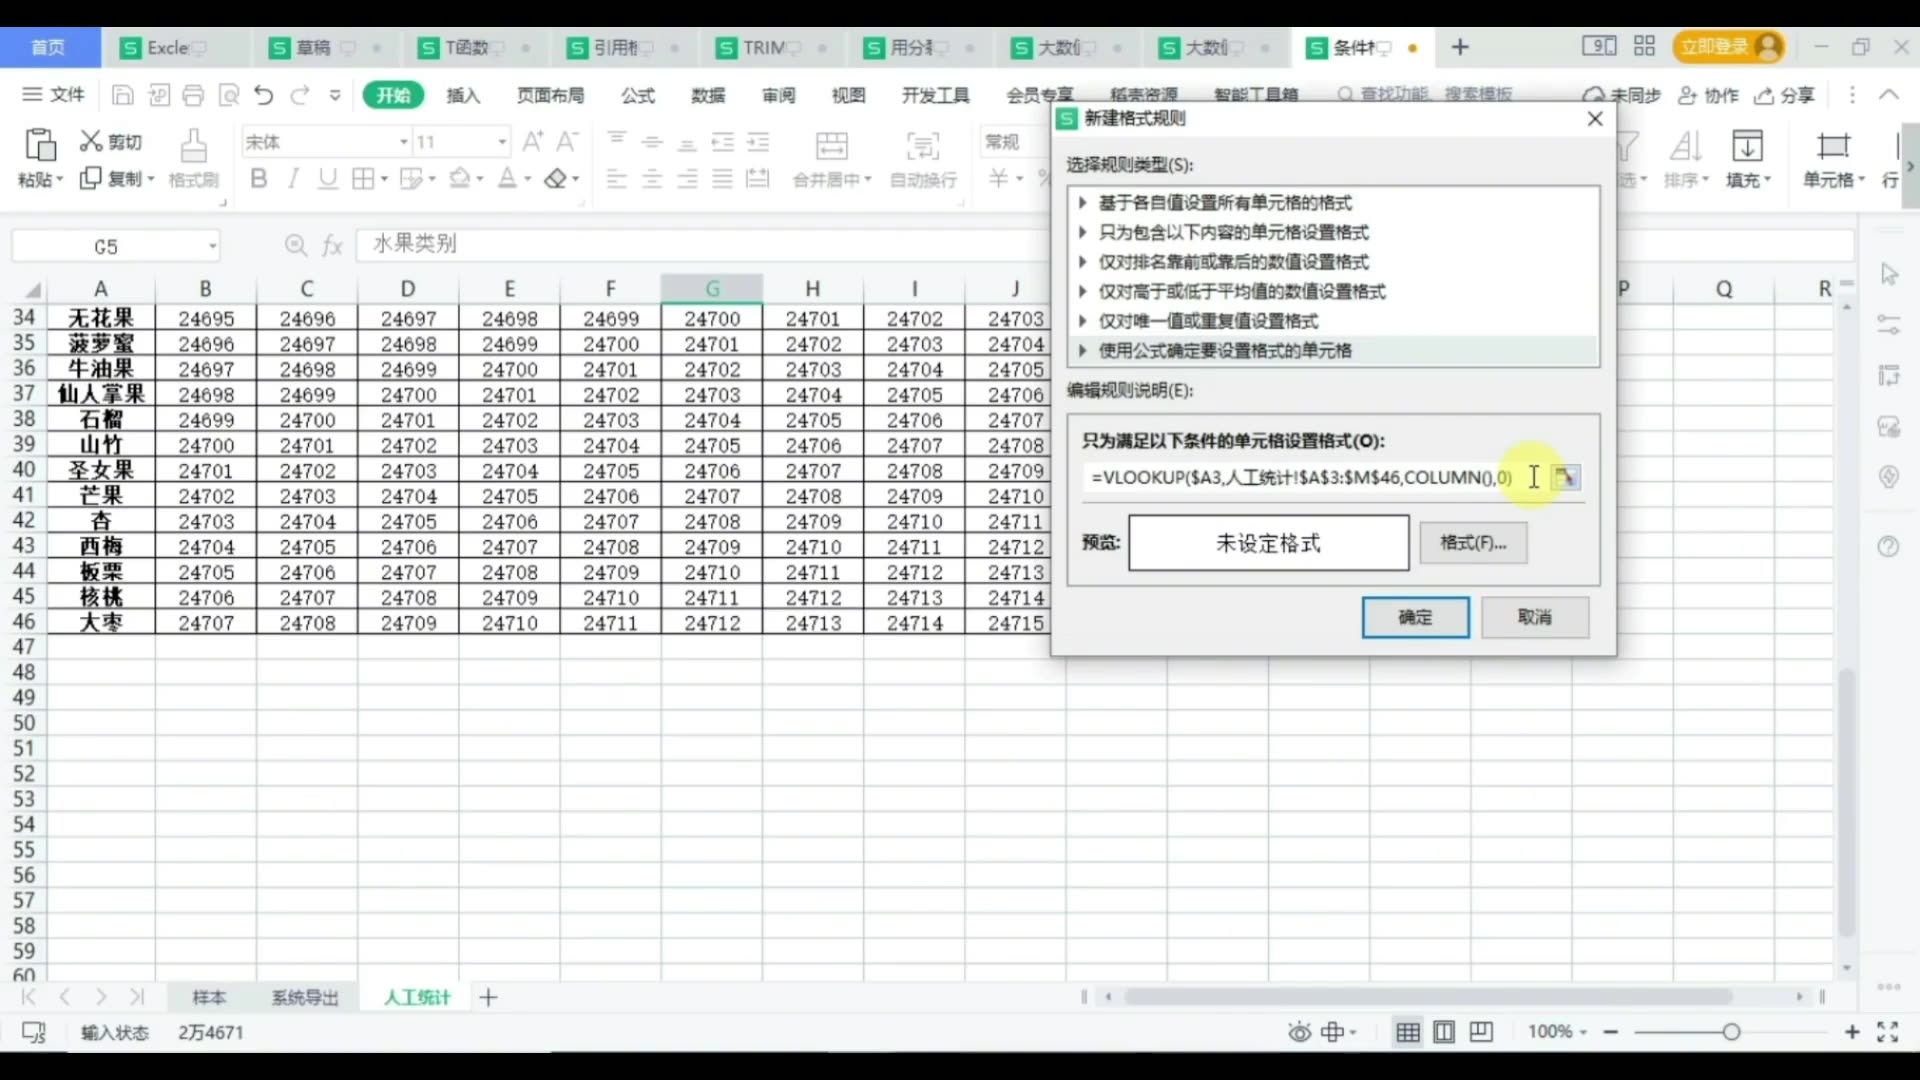Click column G header

(x=712, y=289)
